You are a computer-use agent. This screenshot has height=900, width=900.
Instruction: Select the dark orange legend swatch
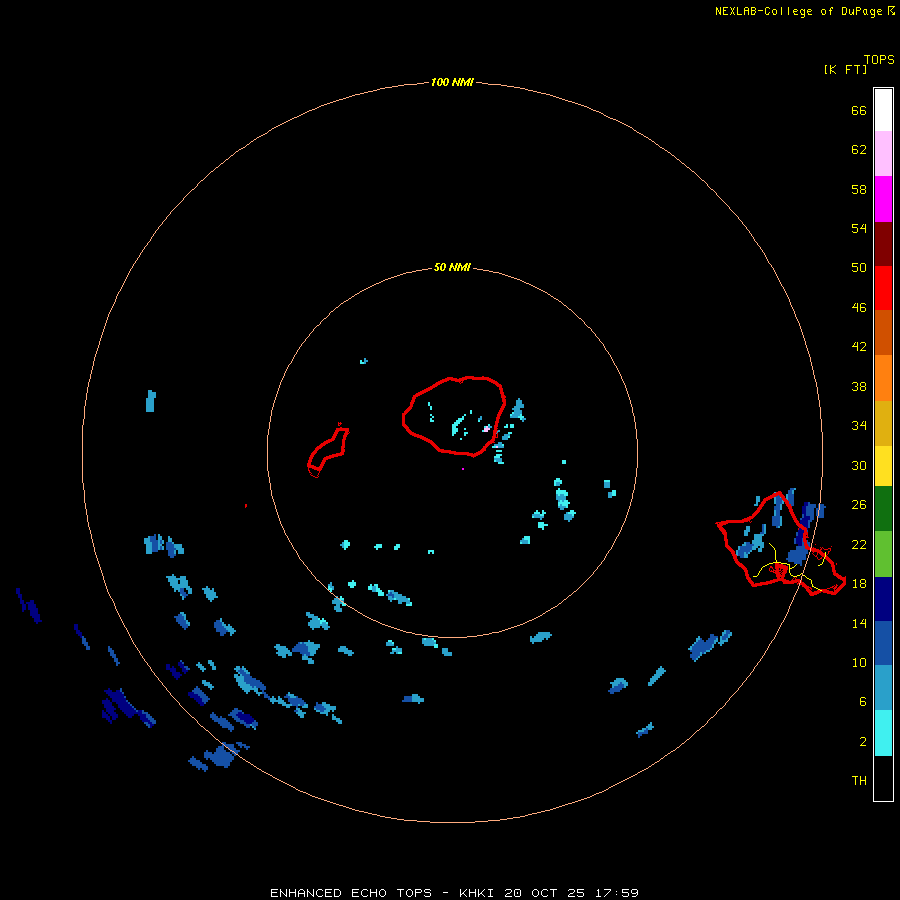(x=883, y=332)
